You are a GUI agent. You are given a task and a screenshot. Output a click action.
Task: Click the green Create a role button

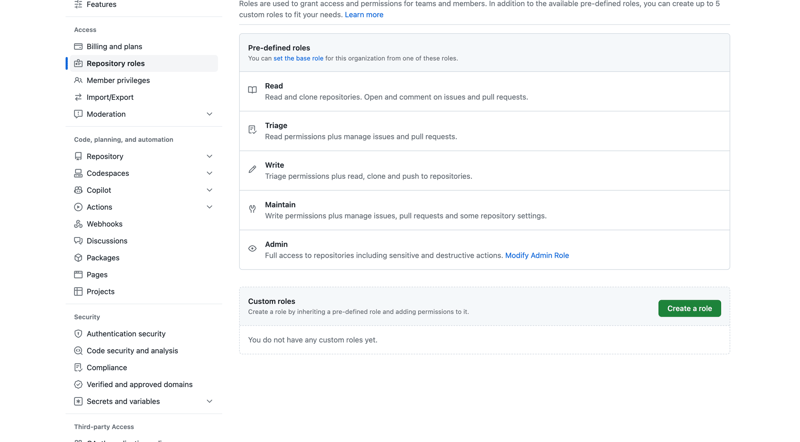(689, 308)
